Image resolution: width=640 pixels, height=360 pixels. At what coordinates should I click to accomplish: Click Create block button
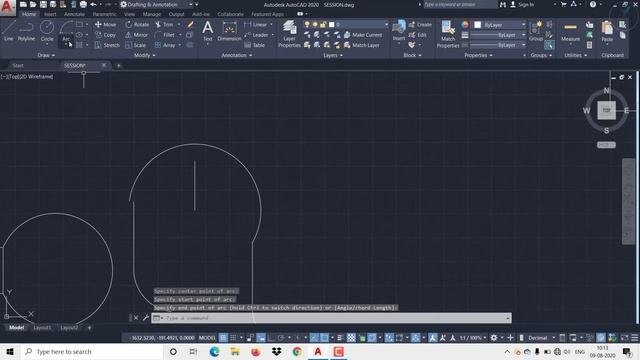(420, 24)
